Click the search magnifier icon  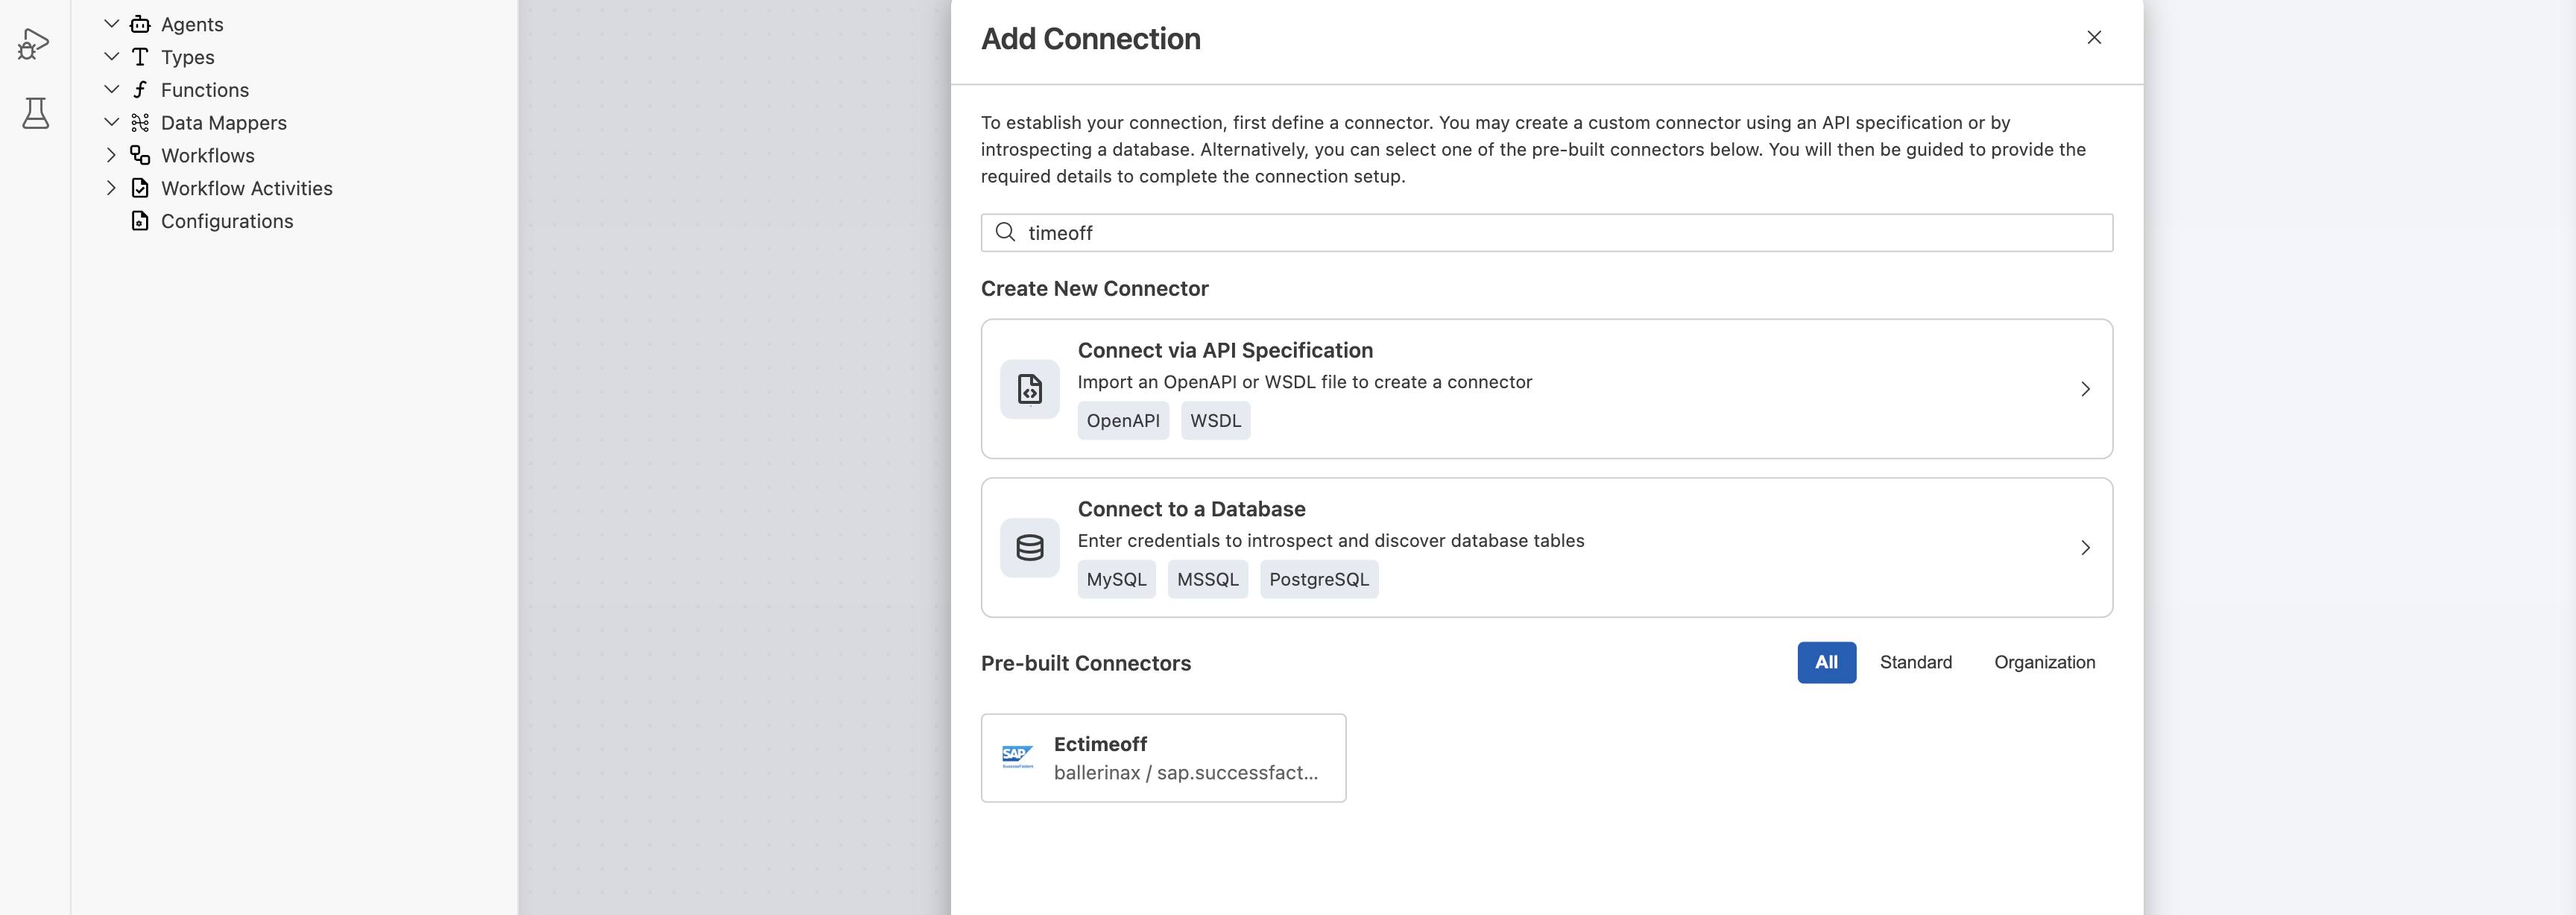click(1005, 232)
